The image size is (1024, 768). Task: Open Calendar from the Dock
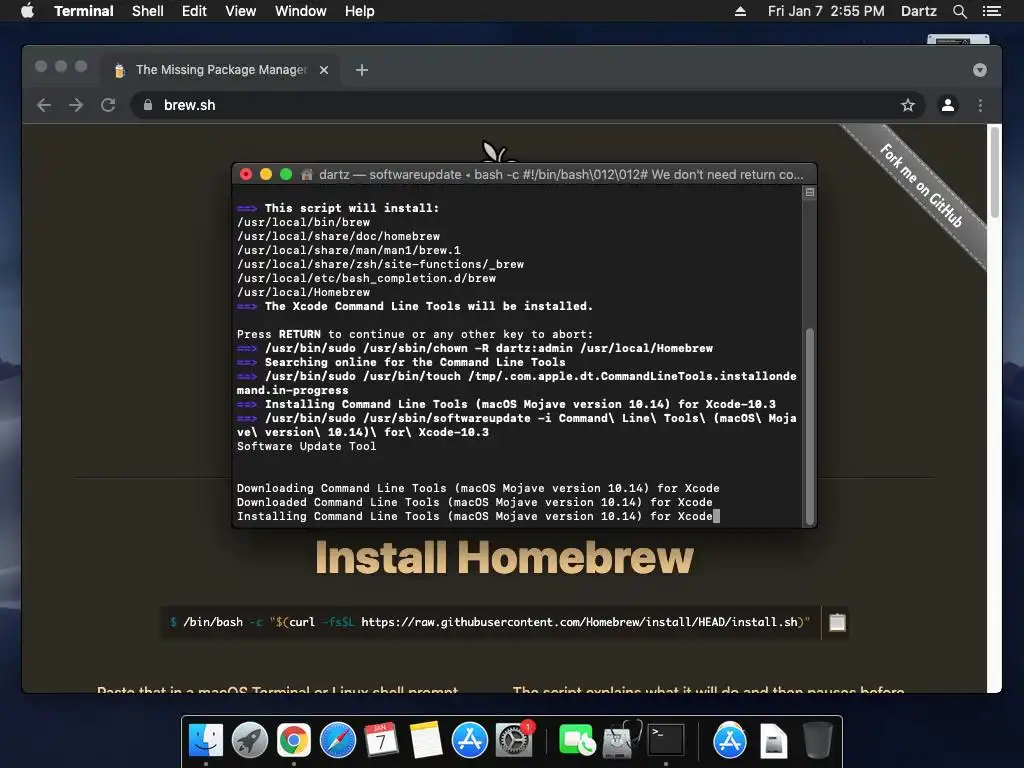(x=381, y=740)
